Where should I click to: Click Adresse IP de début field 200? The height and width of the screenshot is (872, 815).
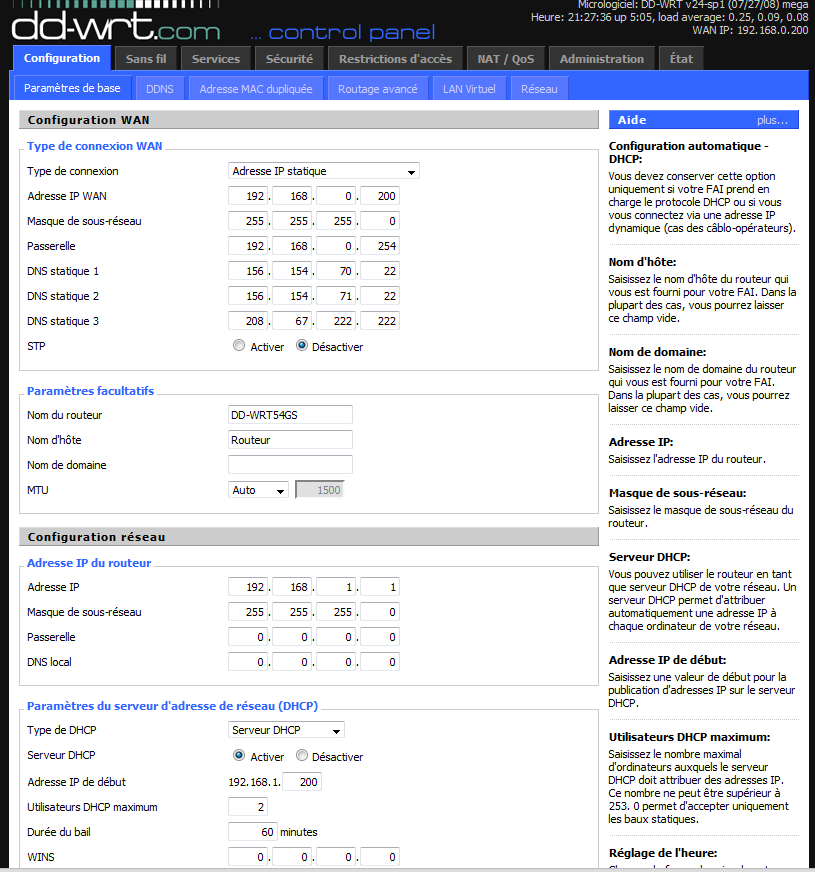302,782
